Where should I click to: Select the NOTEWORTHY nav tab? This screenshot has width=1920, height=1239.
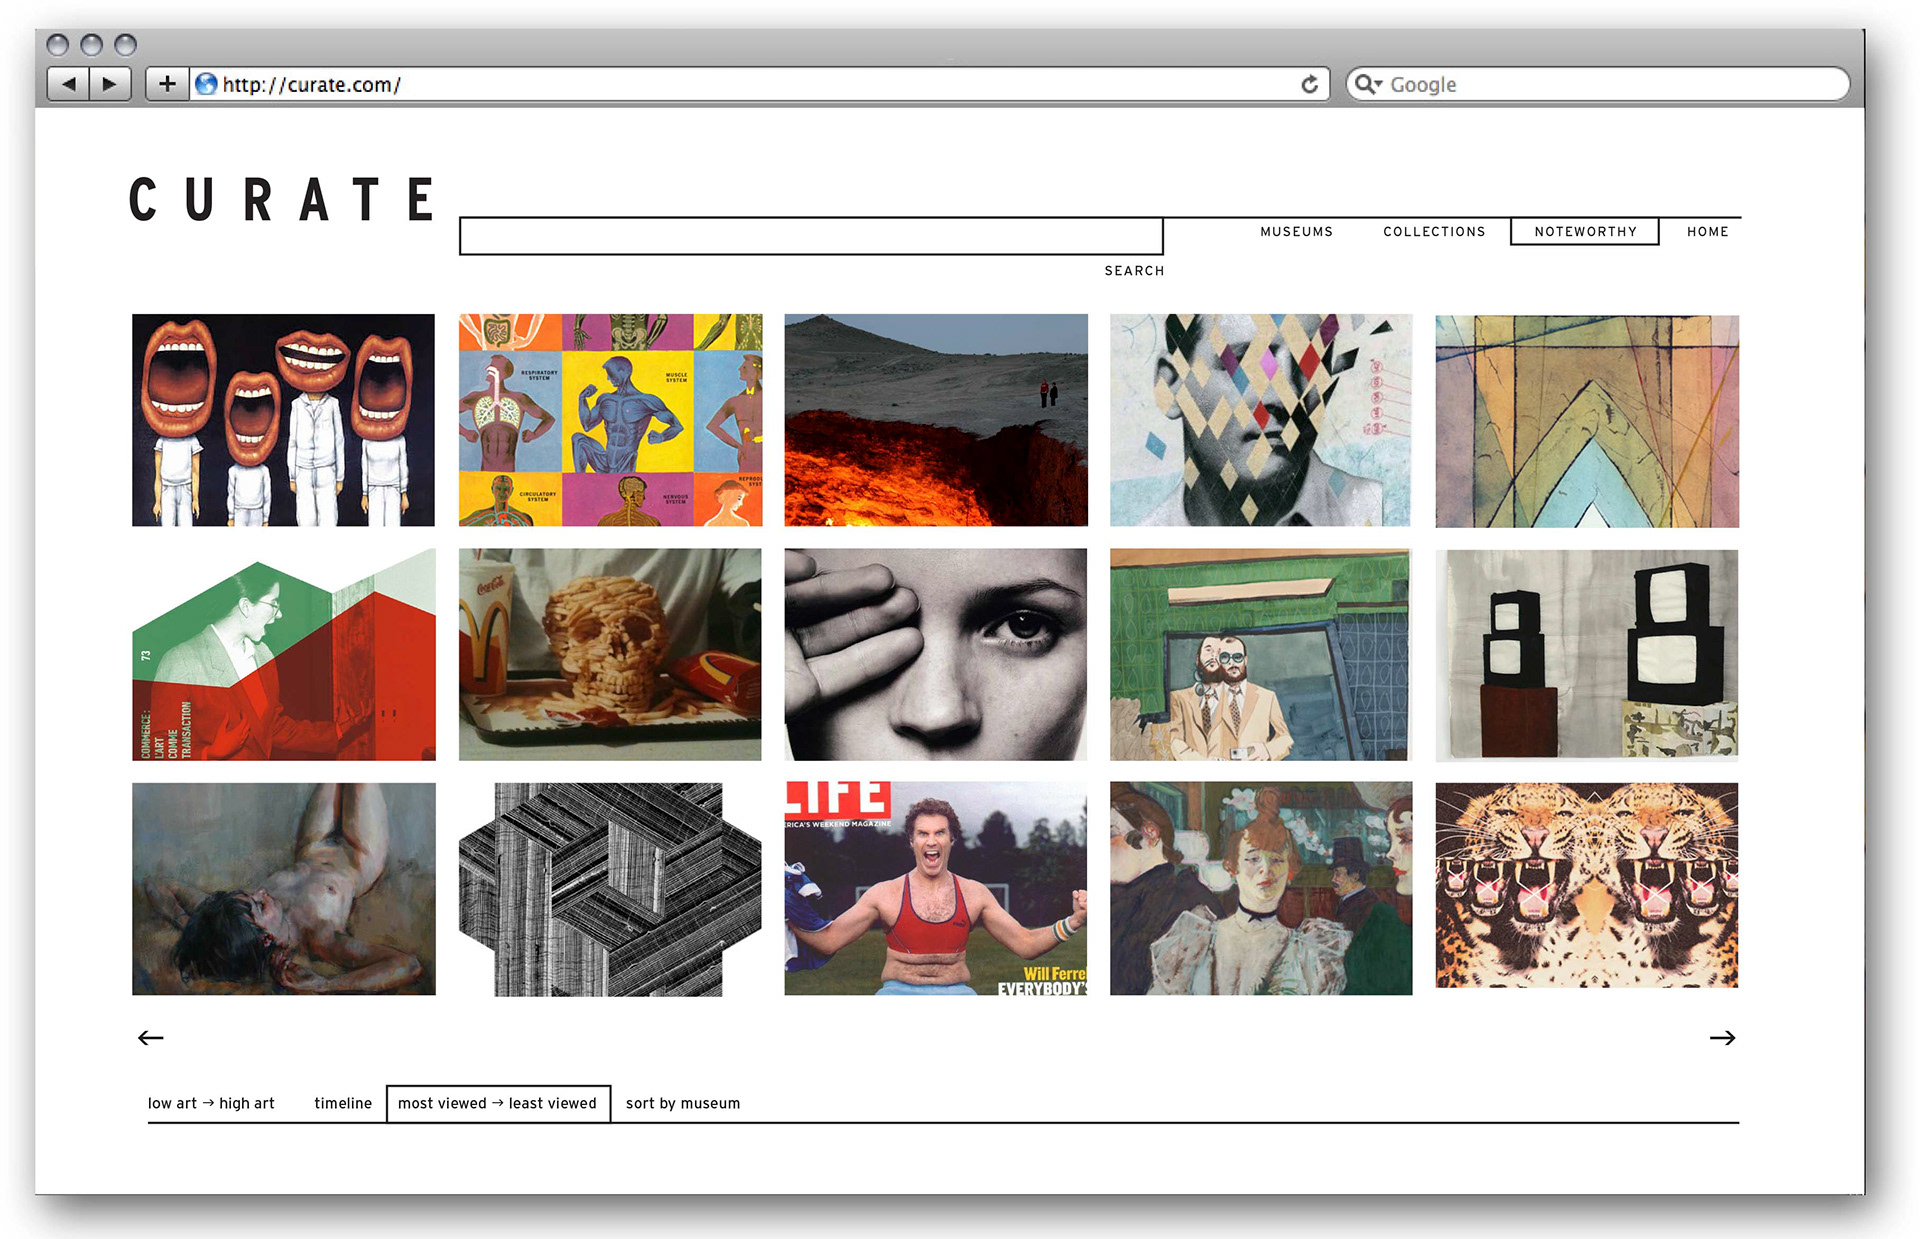1585,231
